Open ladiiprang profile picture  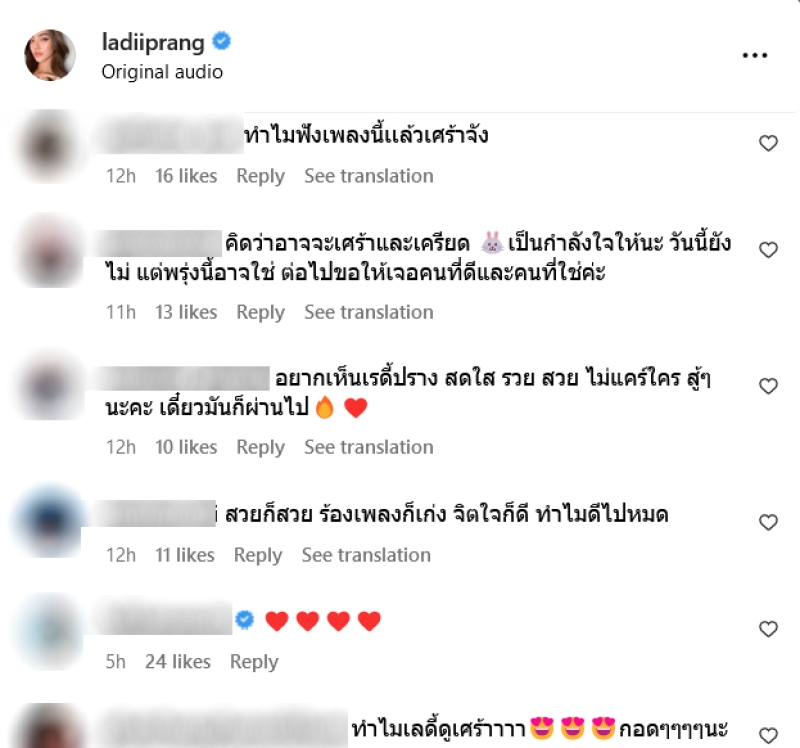pos(50,55)
